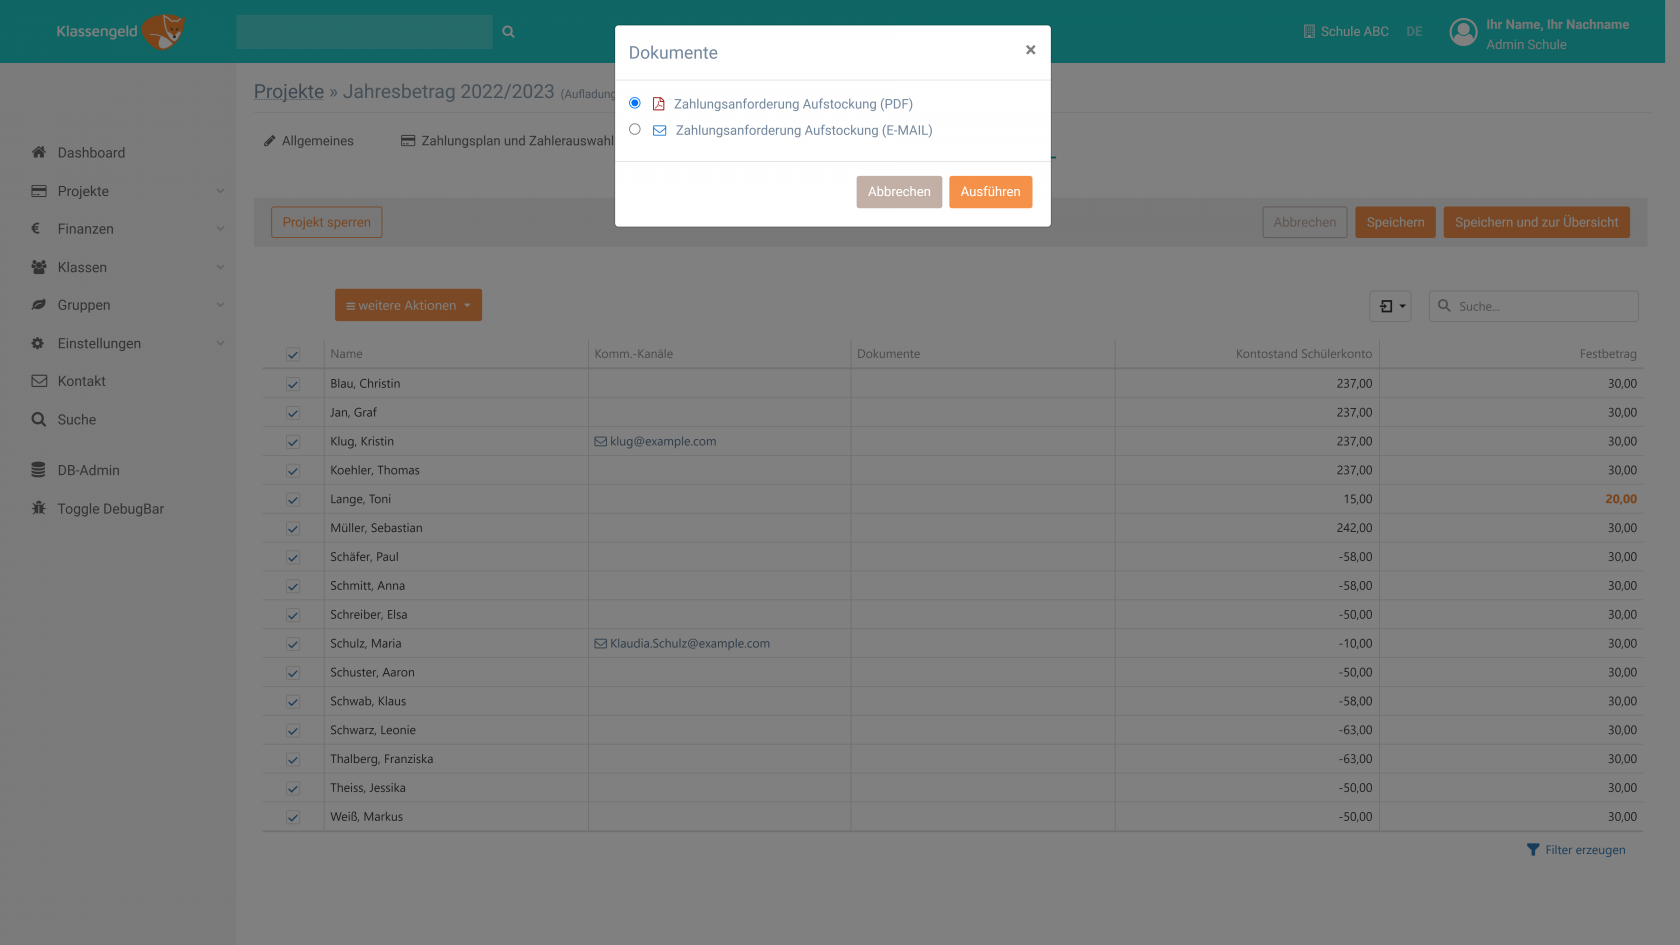This screenshot has height=945, width=1680.
Task: Click Speichern und zur Übersicht button
Action: coord(1536,222)
